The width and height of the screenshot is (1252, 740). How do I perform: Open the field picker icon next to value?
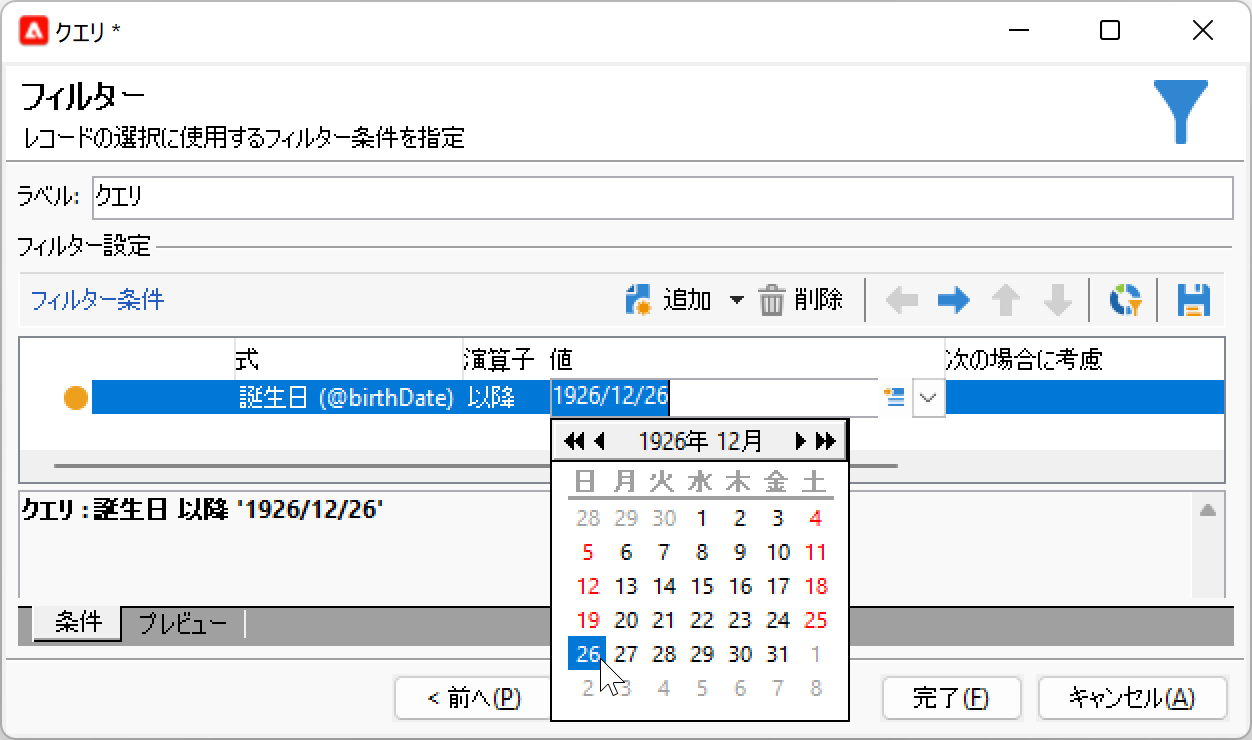(x=893, y=397)
